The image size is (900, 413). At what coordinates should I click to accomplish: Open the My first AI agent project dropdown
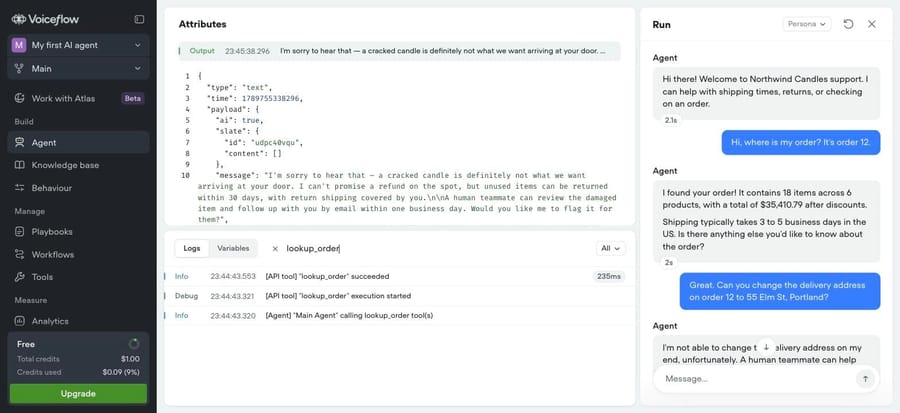(x=79, y=45)
